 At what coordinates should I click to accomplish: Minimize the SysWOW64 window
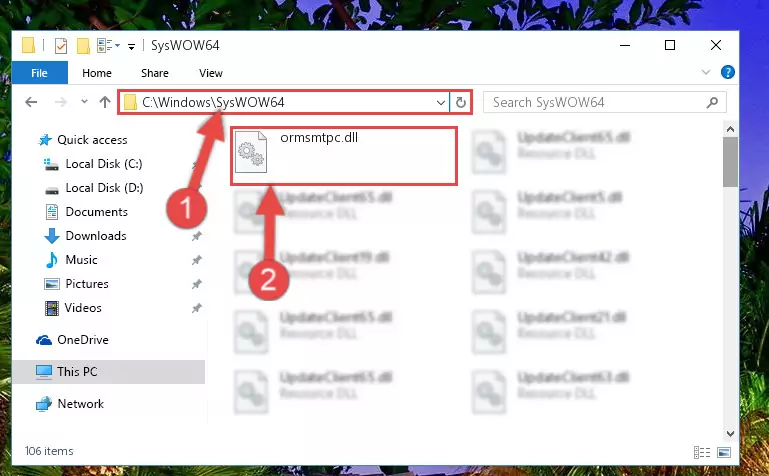(625, 46)
